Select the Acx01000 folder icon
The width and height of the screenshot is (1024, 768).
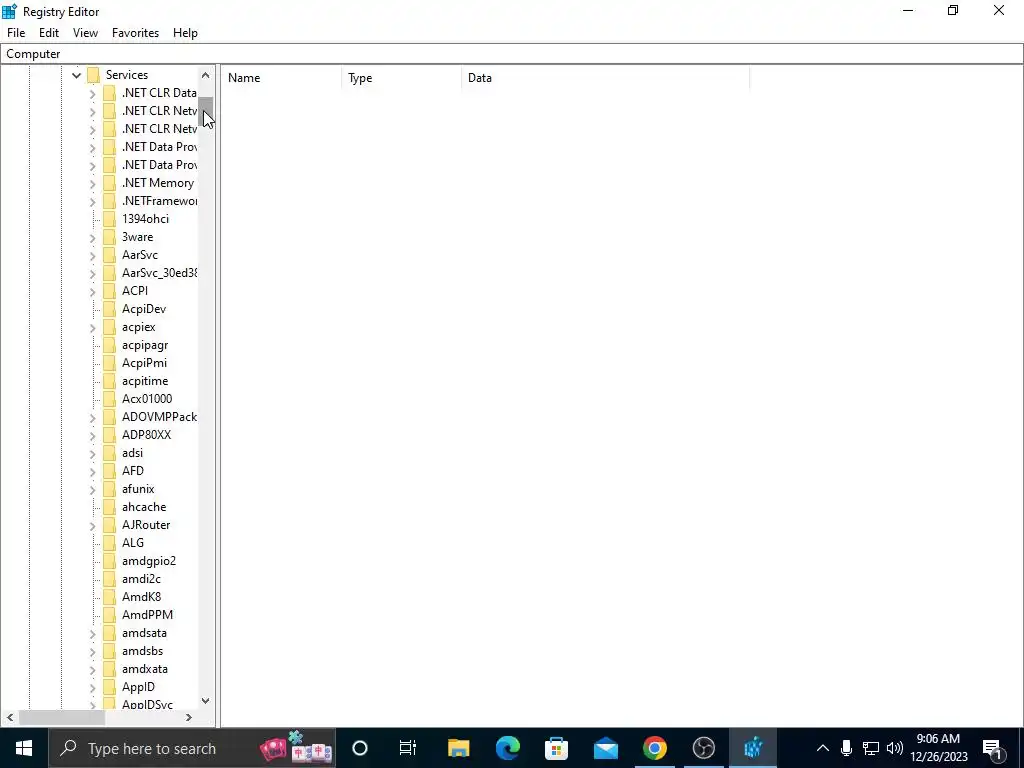[110, 399]
